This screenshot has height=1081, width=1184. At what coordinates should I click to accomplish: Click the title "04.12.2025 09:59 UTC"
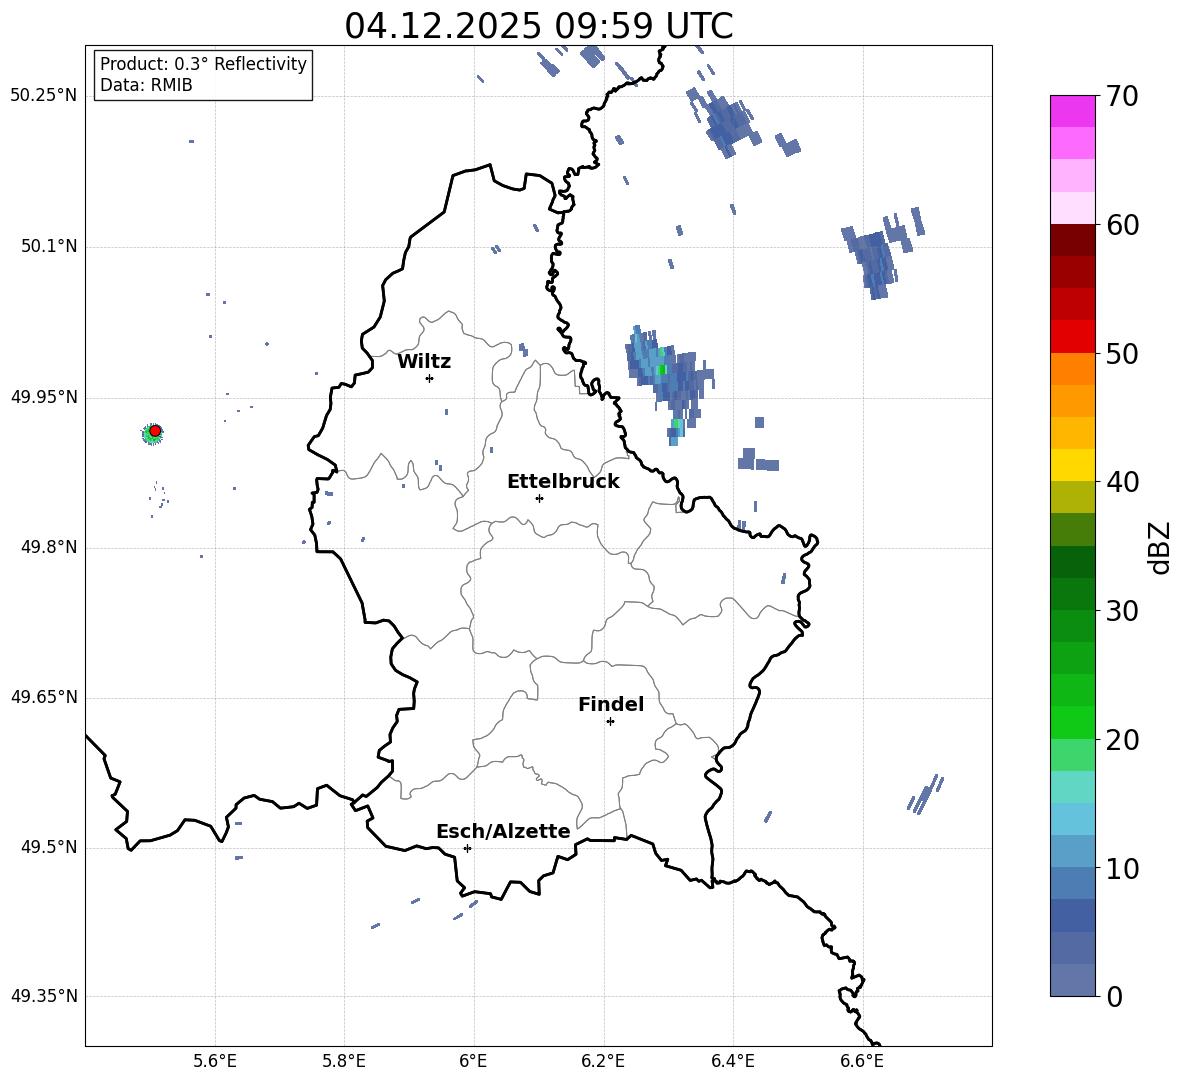coord(538,26)
